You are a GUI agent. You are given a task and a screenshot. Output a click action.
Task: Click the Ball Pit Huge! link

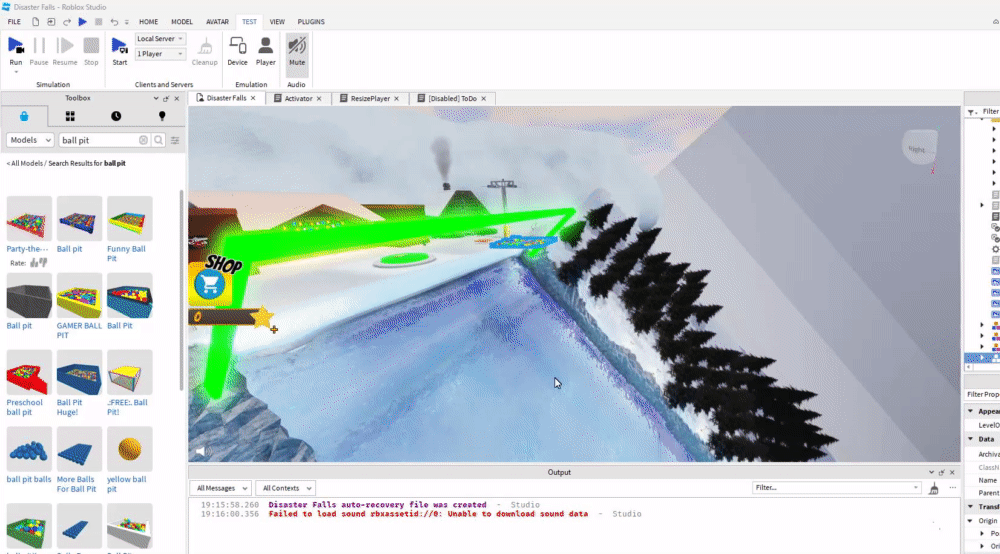tap(70, 407)
